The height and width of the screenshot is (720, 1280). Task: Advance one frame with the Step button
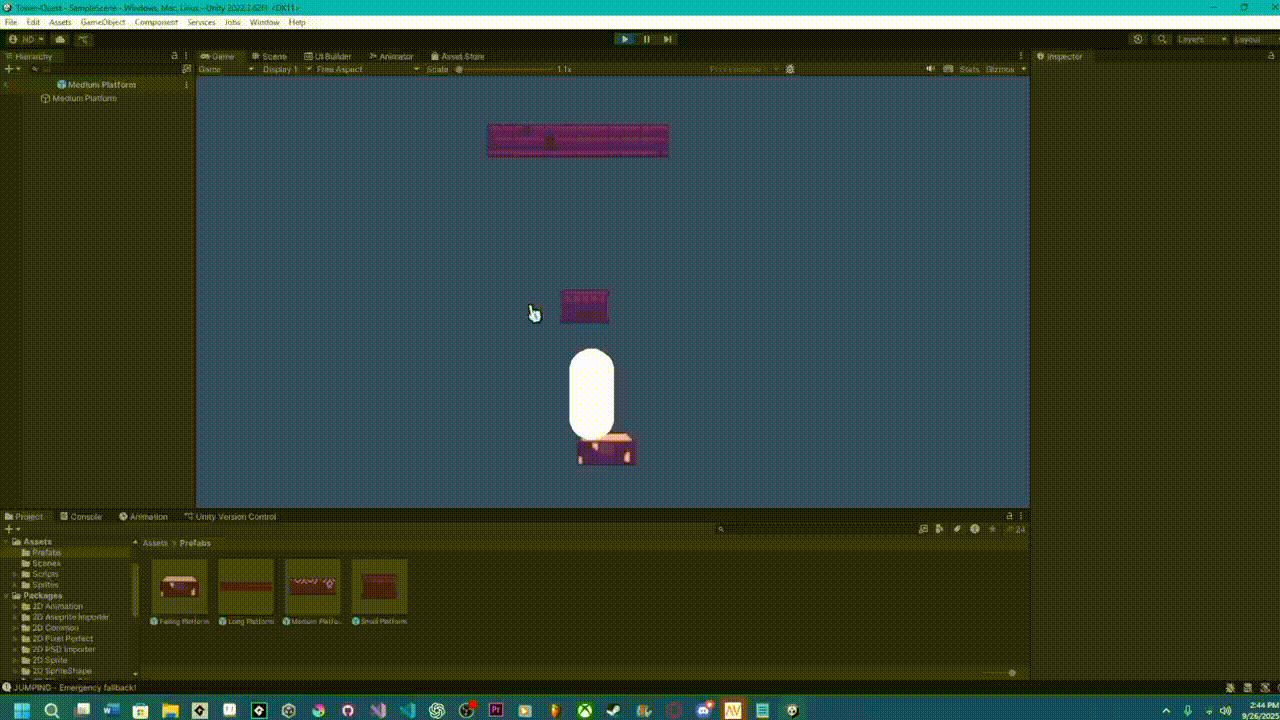(x=667, y=39)
